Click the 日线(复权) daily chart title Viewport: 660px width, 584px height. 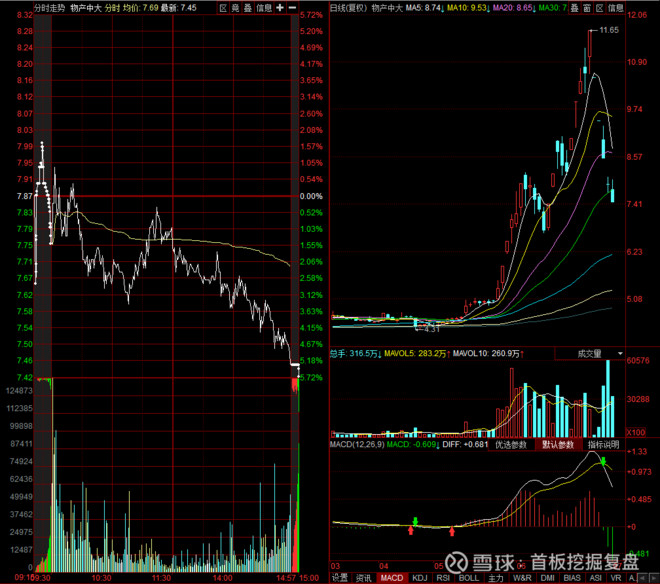click(349, 8)
